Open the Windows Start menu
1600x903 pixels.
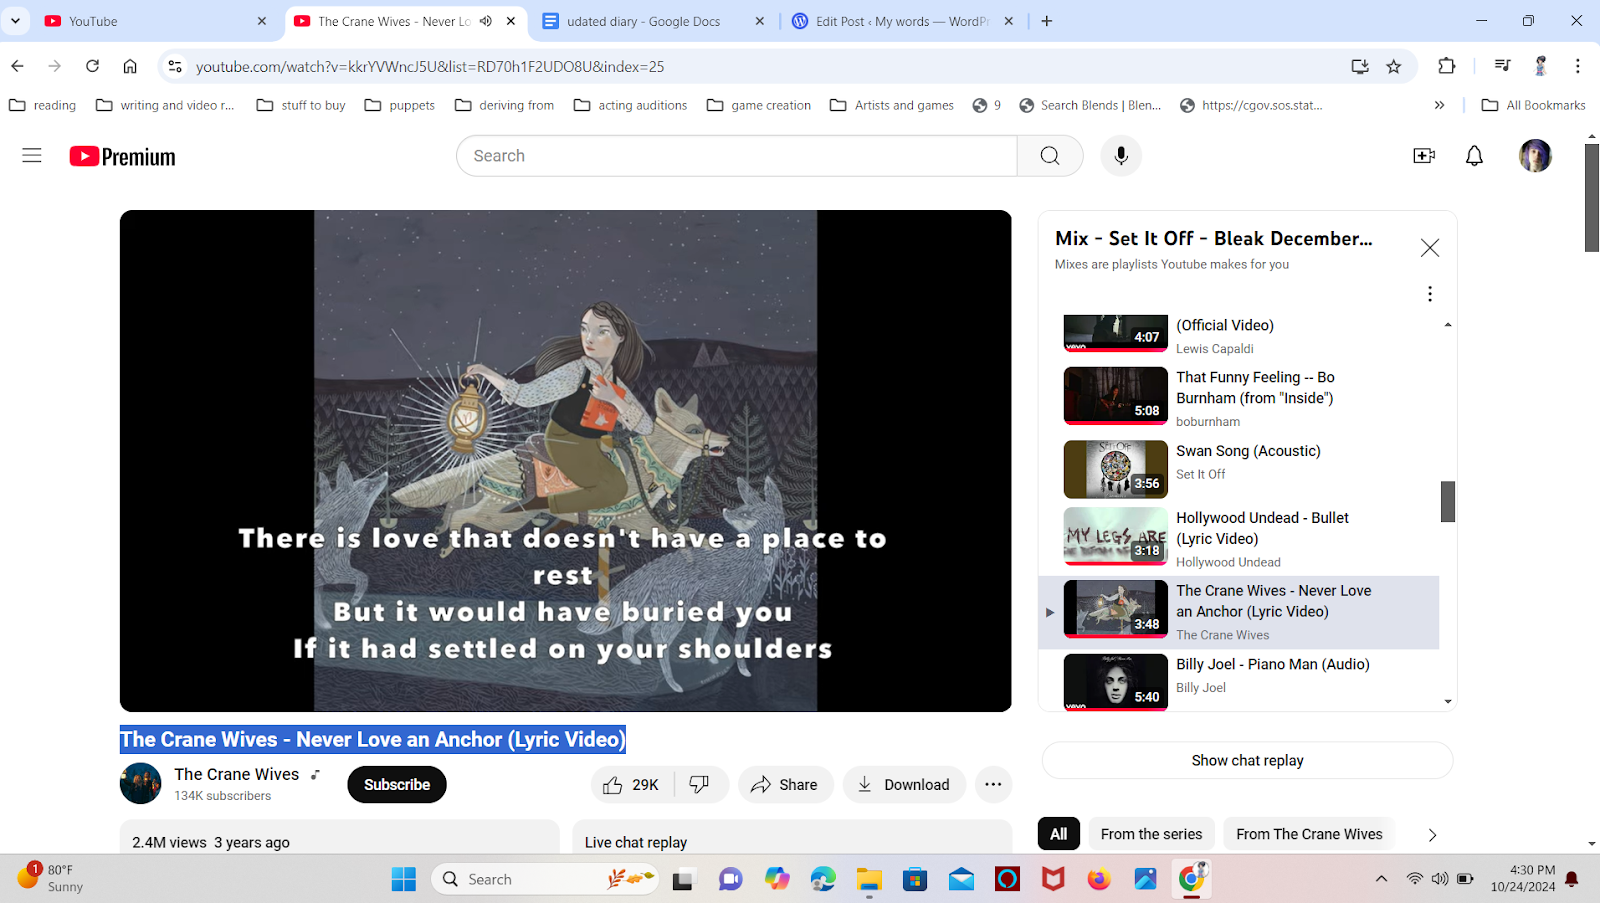click(x=404, y=879)
